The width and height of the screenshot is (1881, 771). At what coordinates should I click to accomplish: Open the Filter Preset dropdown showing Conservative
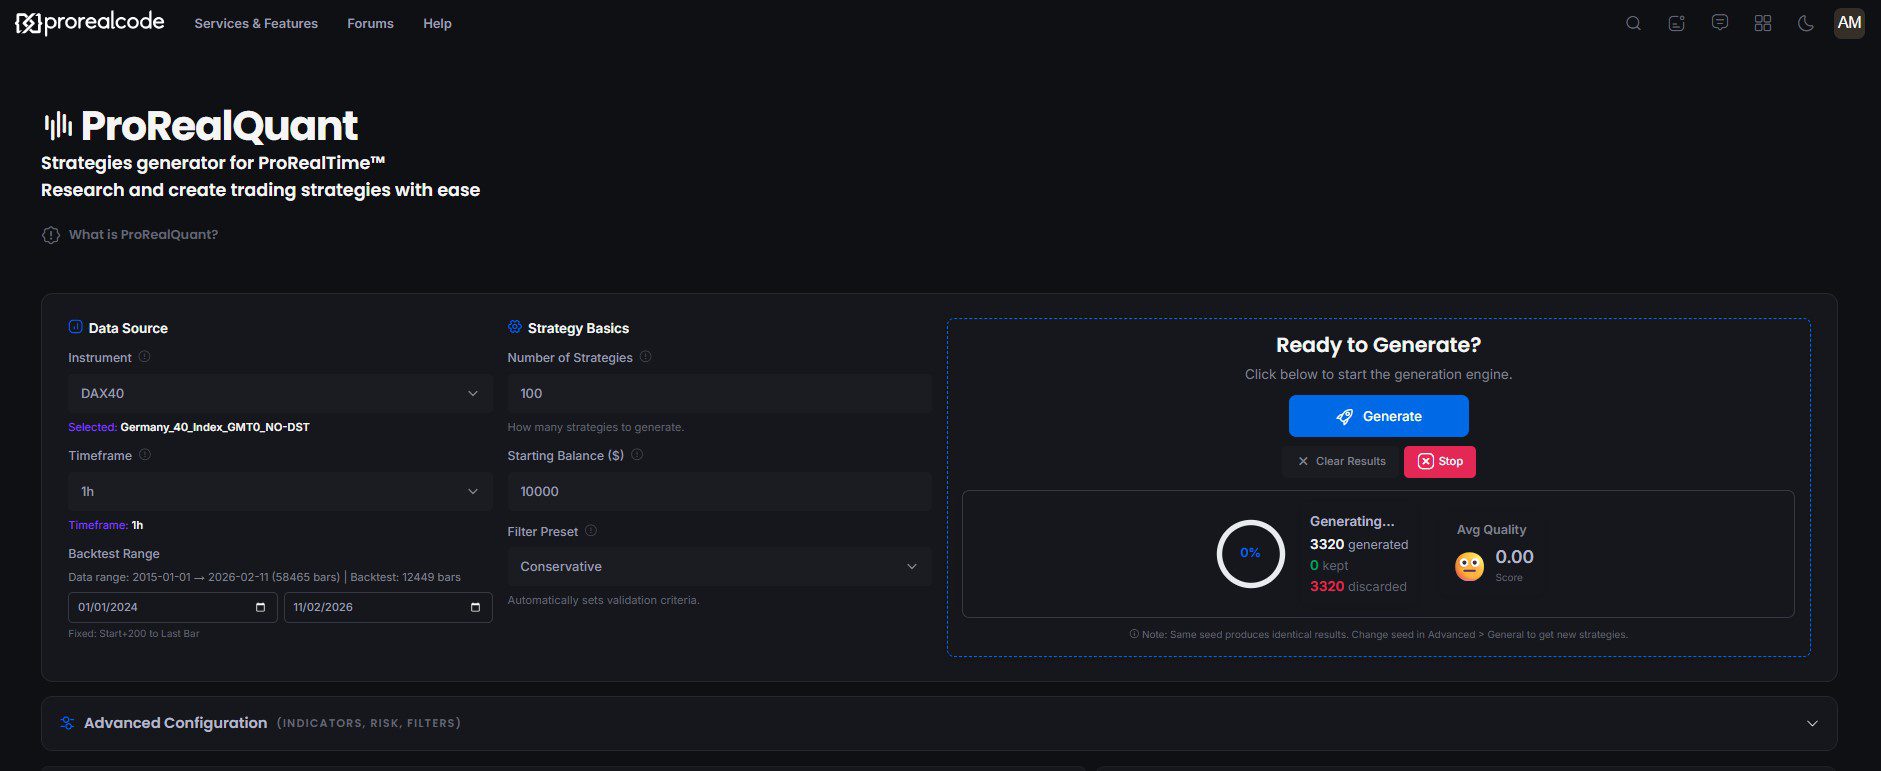point(719,566)
